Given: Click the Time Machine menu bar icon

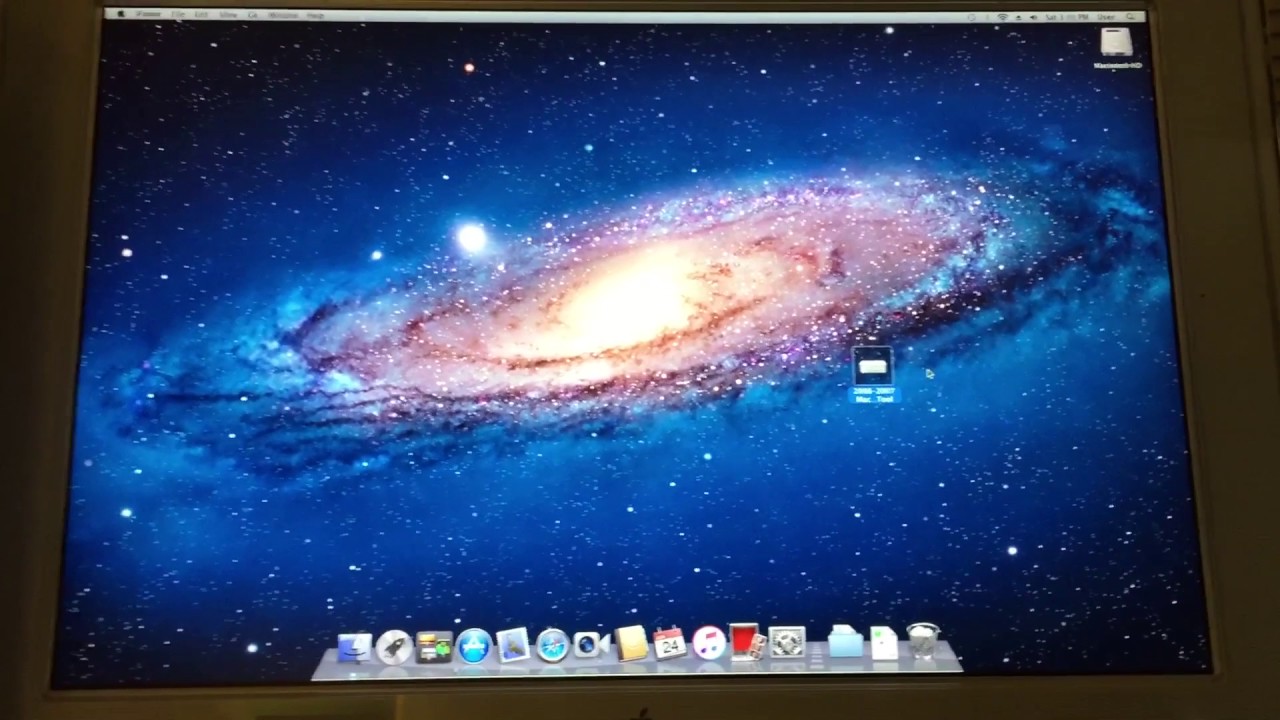Looking at the screenshot, I should click(x=972, y=17).
